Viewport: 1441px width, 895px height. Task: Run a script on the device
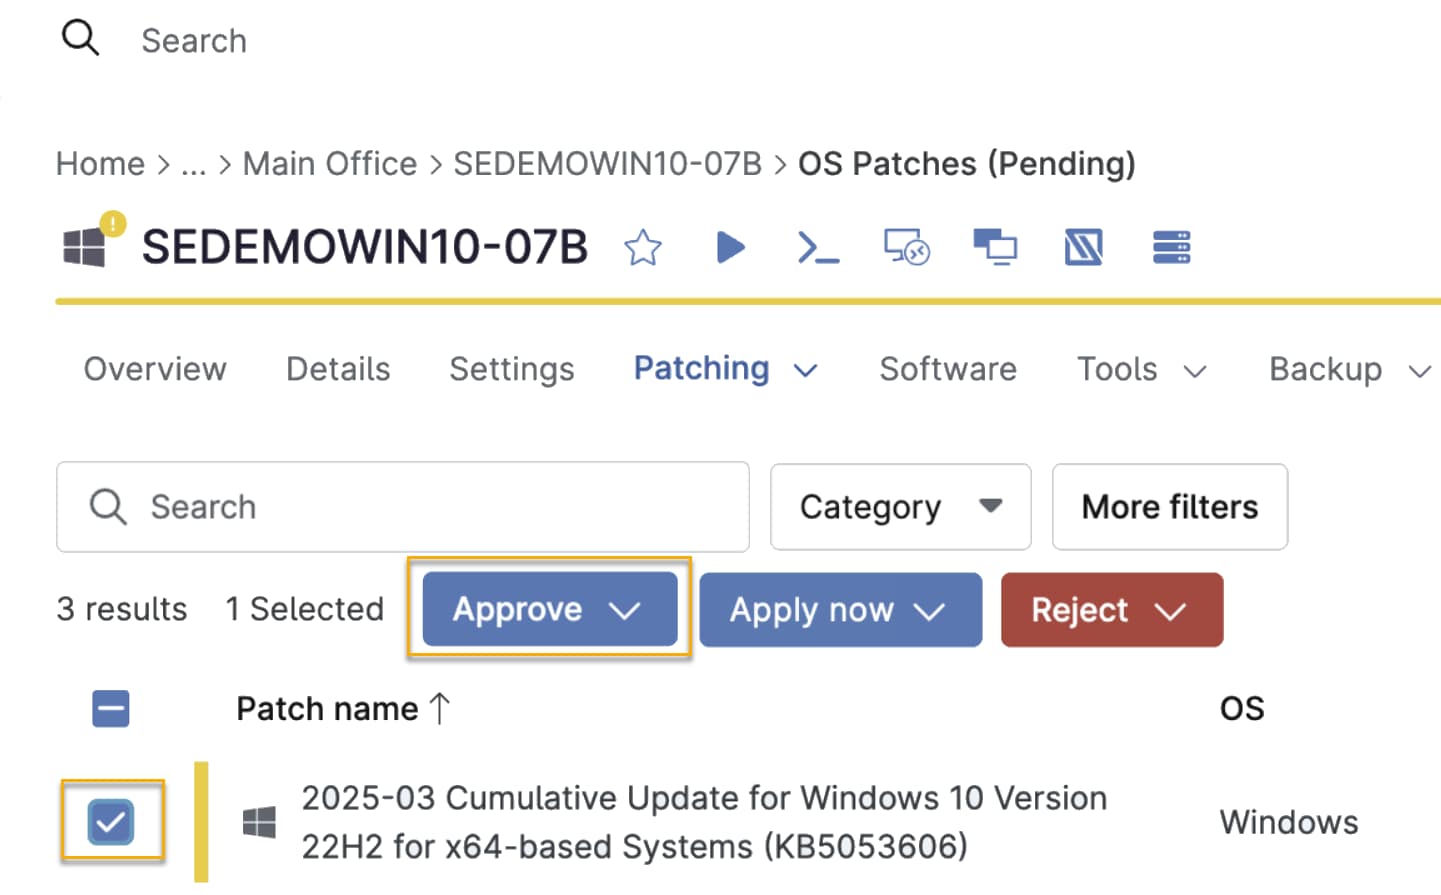tap(731, 247)
